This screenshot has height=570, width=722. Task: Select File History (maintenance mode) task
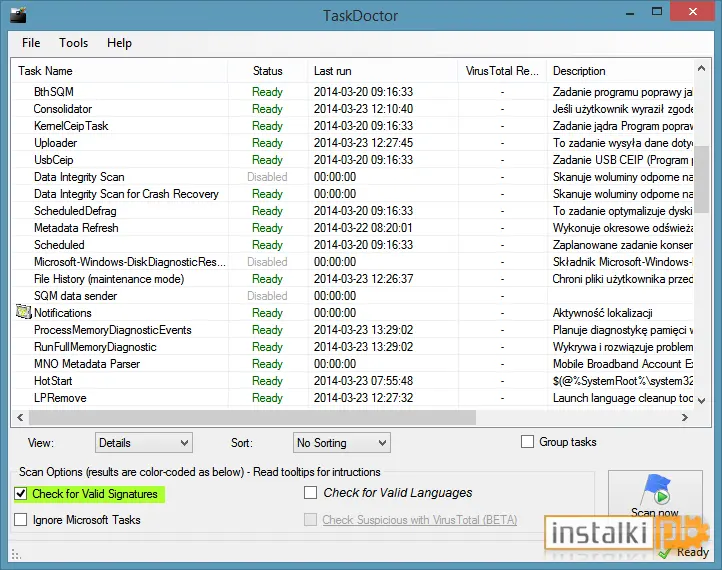(109, 279)
